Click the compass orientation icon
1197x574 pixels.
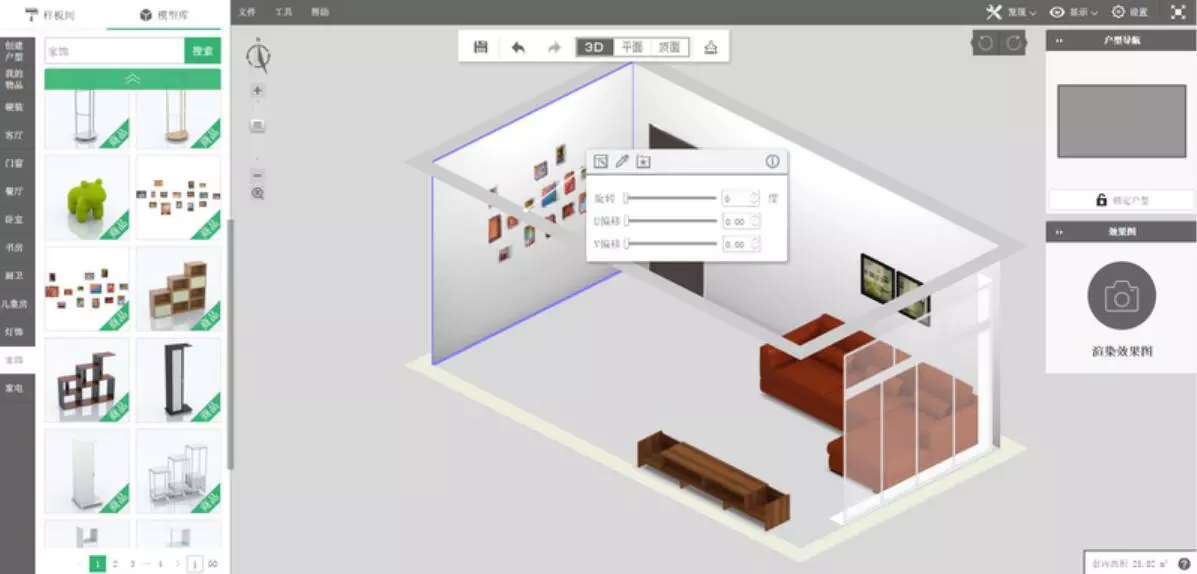[258, 56]
